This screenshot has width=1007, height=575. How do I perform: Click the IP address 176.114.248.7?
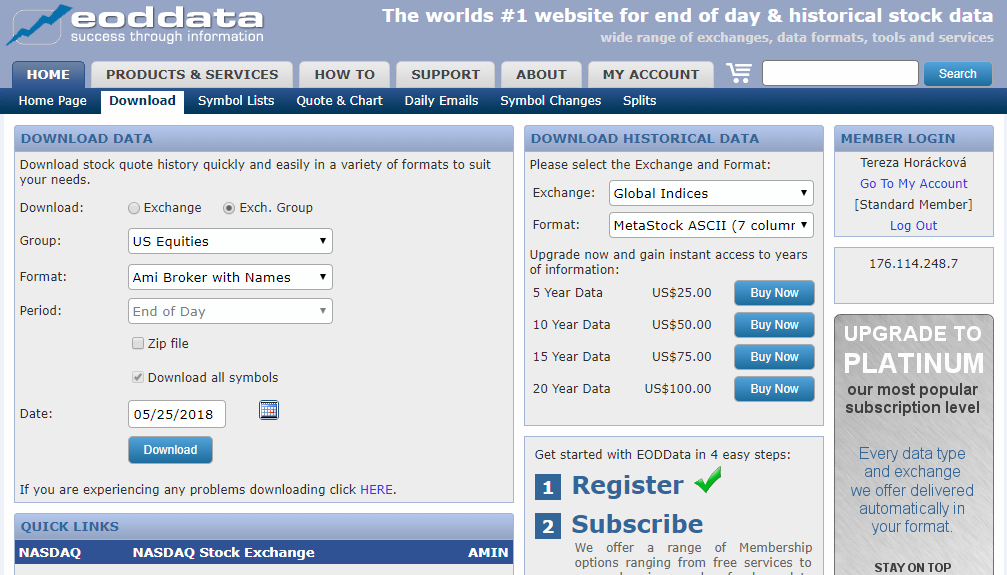click(913, 263)
